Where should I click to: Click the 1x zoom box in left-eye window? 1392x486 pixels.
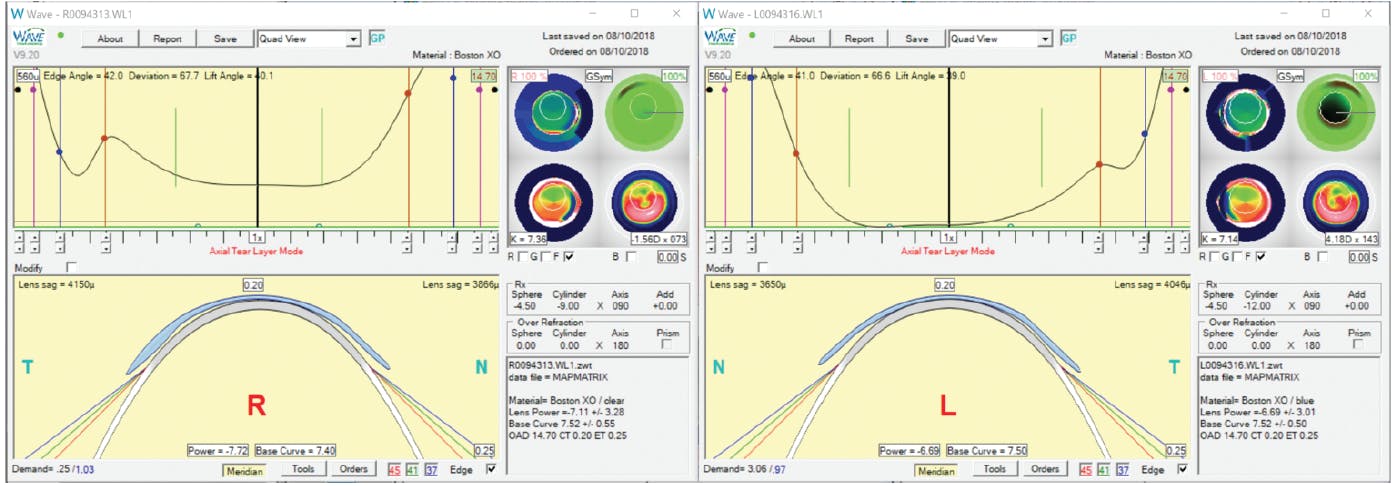point(949,238)
